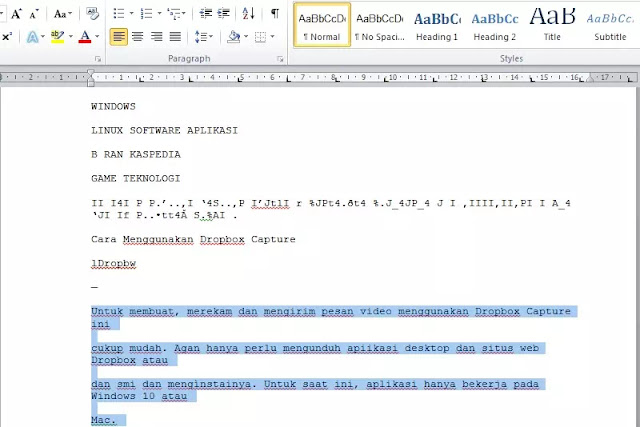Toggle Align Text Right

(156, 37)
